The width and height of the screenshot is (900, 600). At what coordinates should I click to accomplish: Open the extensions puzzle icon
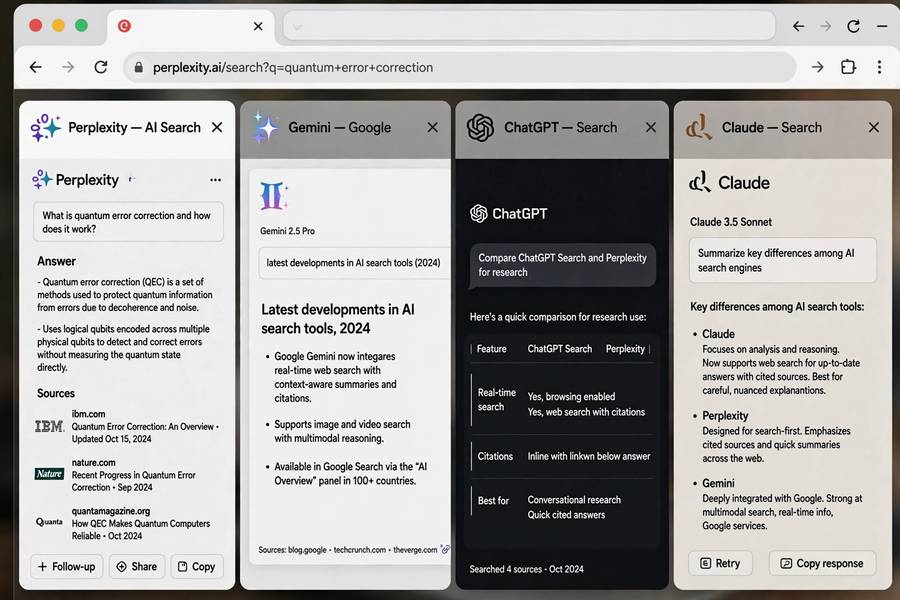(x=848, y=67)
